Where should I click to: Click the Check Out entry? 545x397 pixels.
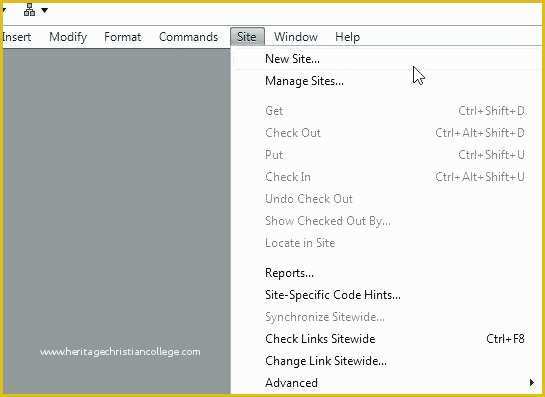point(385,133)
